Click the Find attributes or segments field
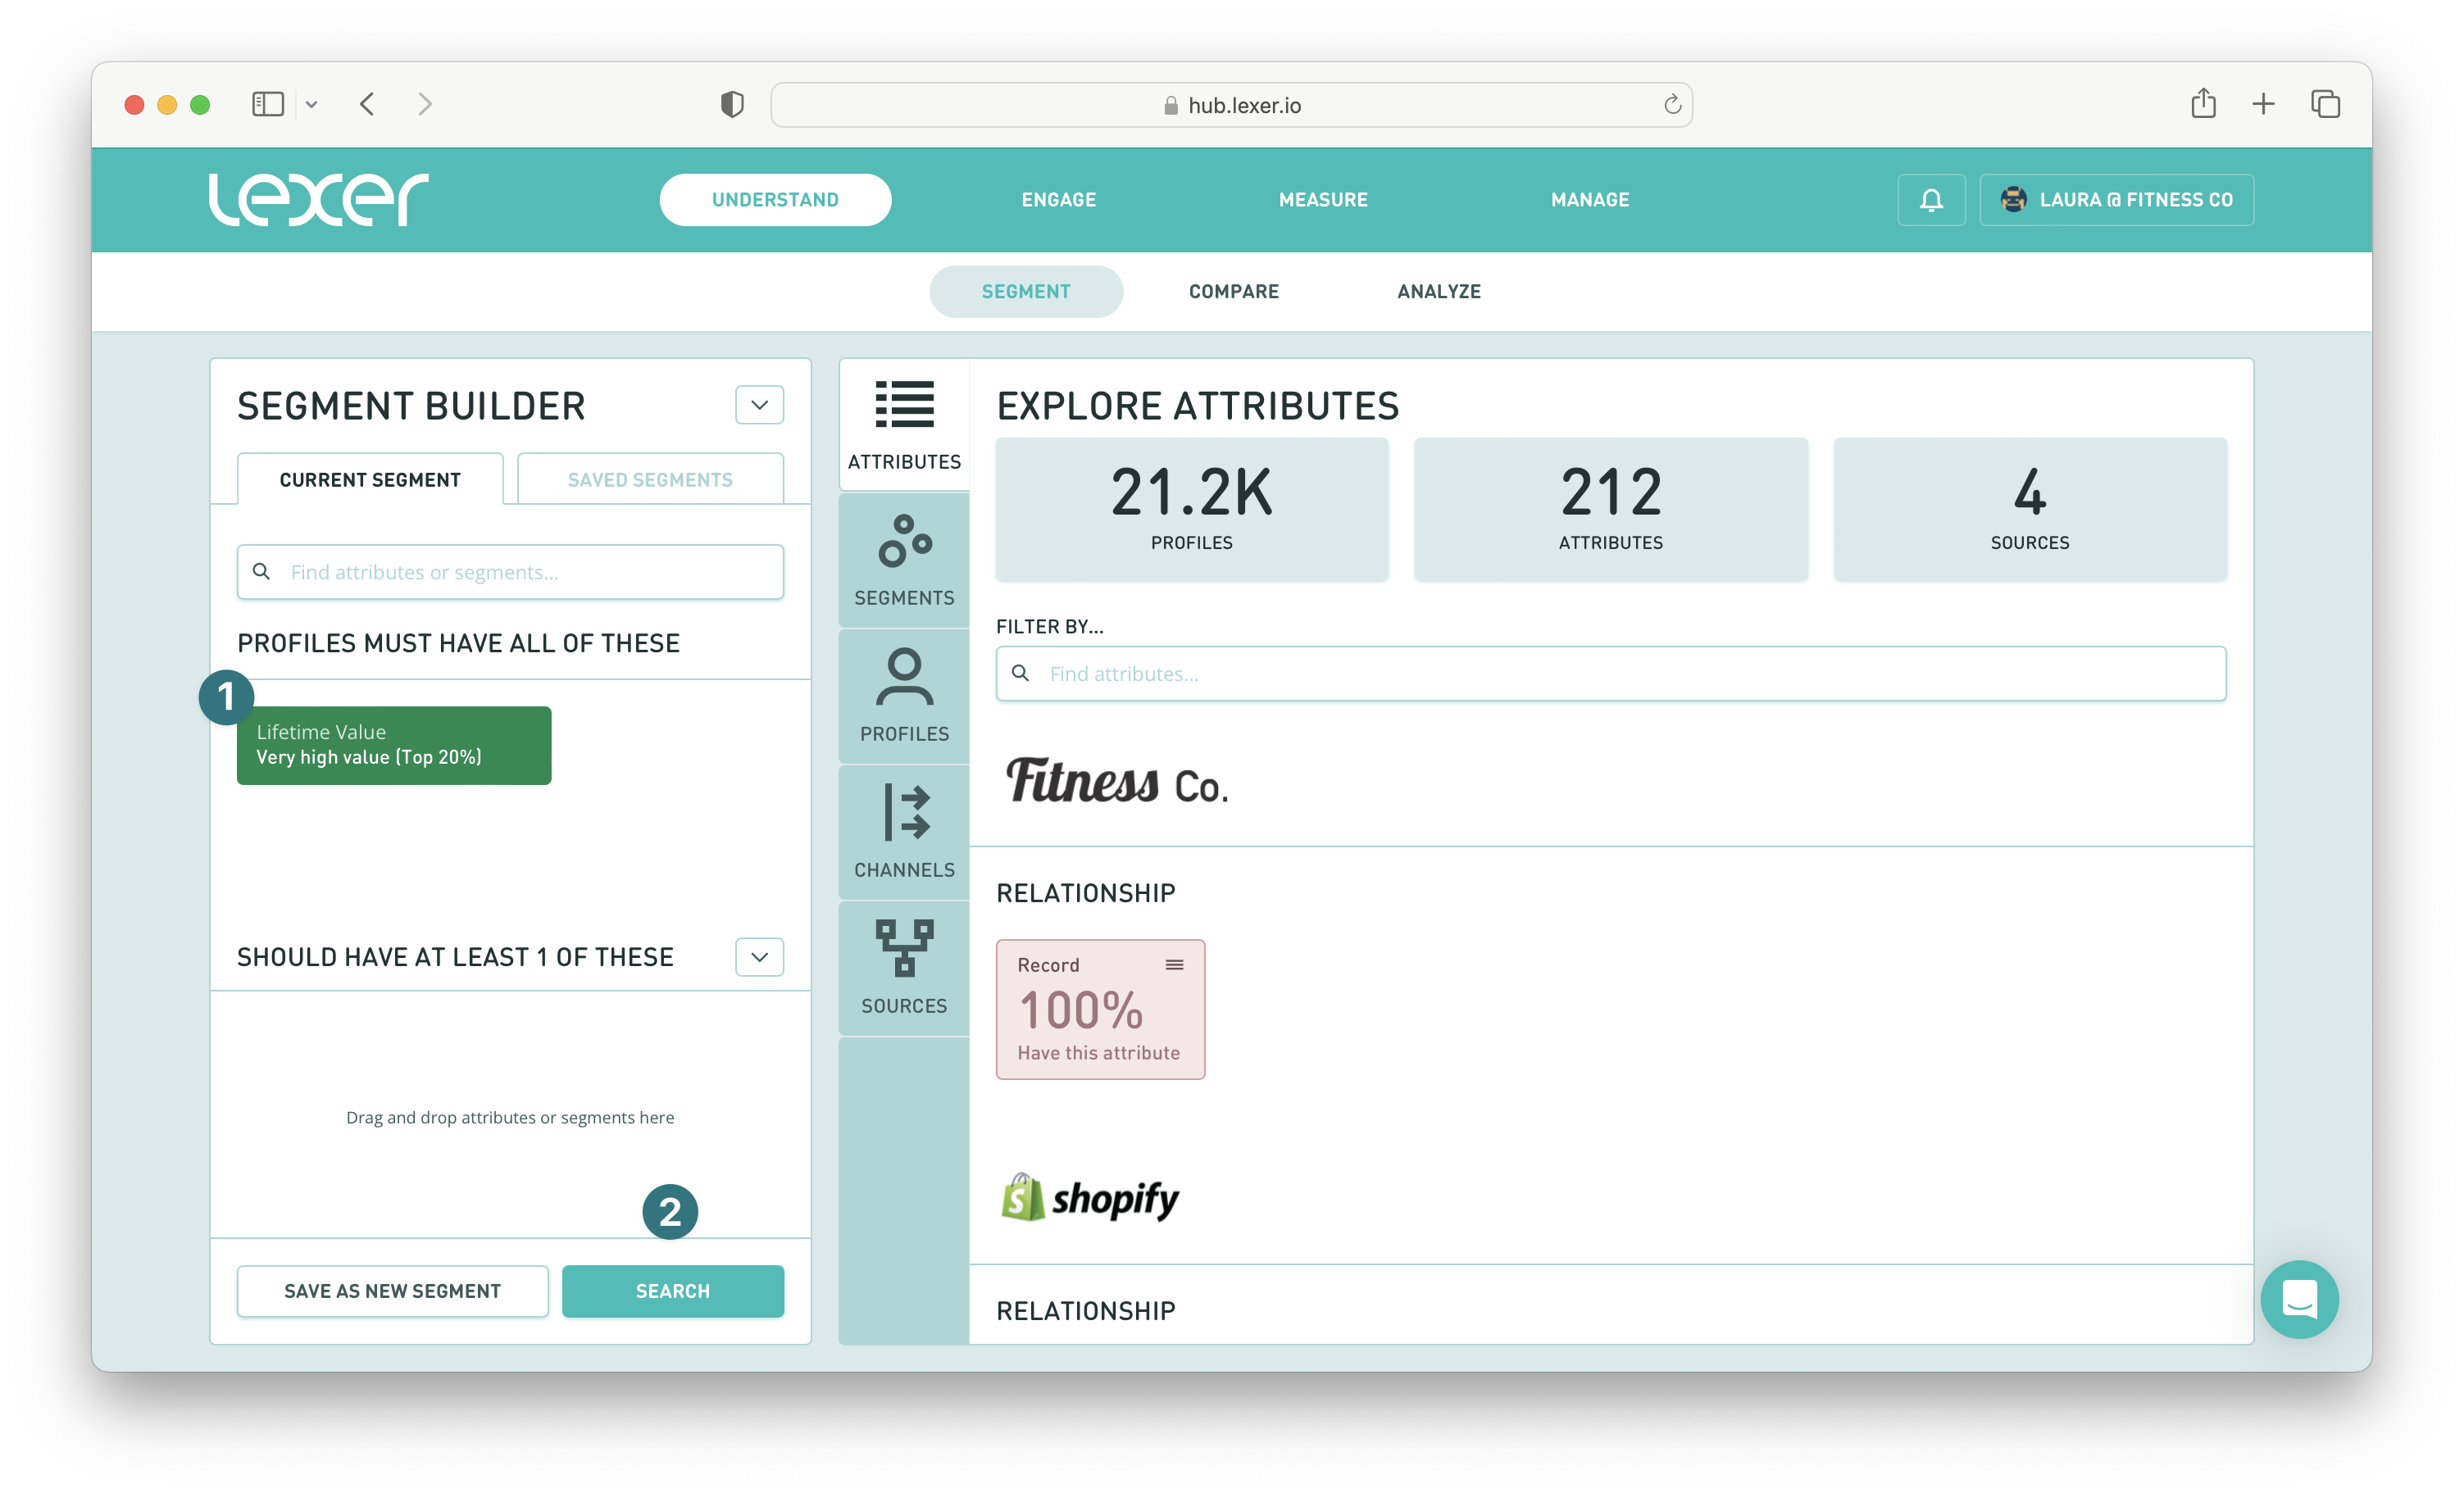The width and height of the screenshot is (2464, 1493). [x=510, y=572]
